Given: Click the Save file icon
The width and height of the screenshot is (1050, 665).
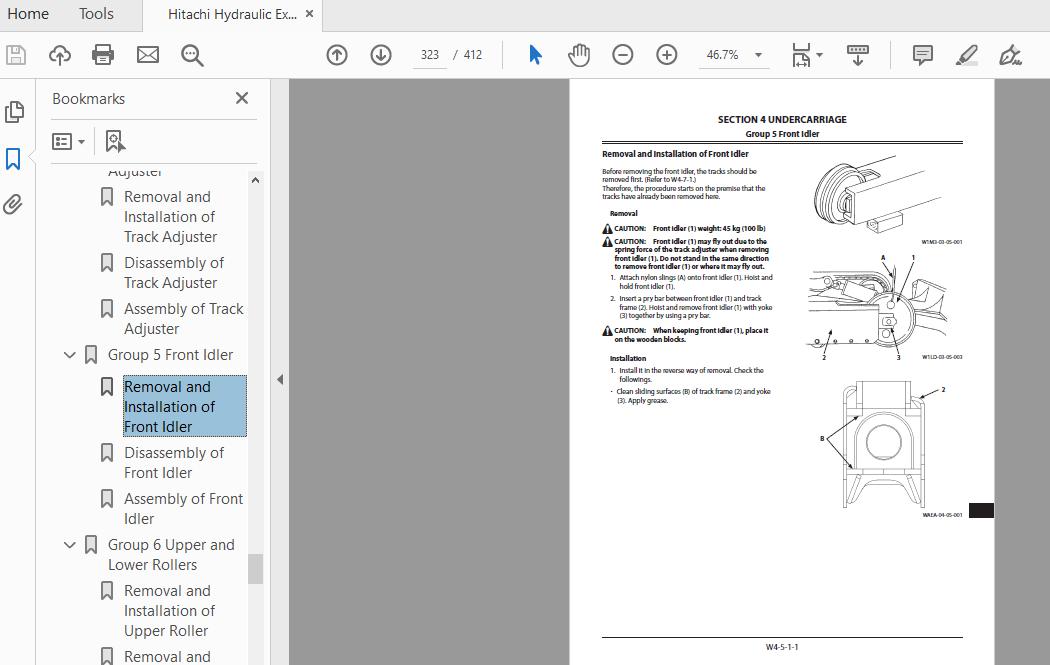Looking at the screenshot, I should (15, 55).
